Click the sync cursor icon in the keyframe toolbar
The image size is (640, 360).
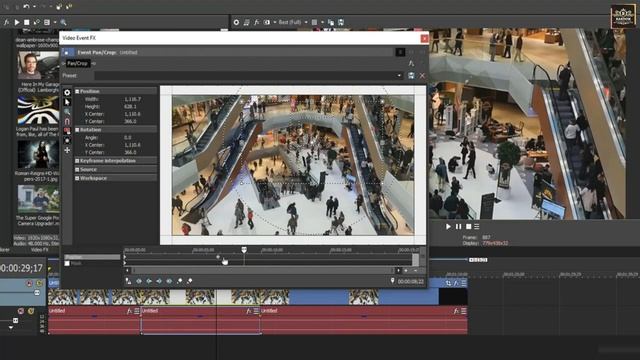click(x=129, y=281)
